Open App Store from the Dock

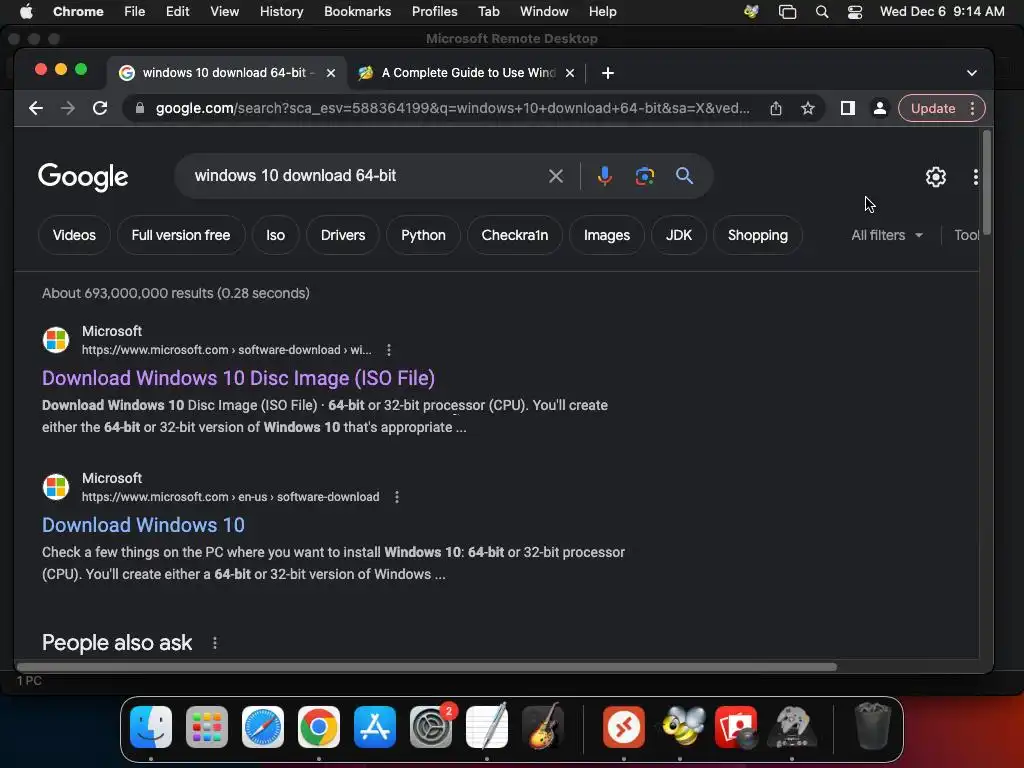(375, 727)
